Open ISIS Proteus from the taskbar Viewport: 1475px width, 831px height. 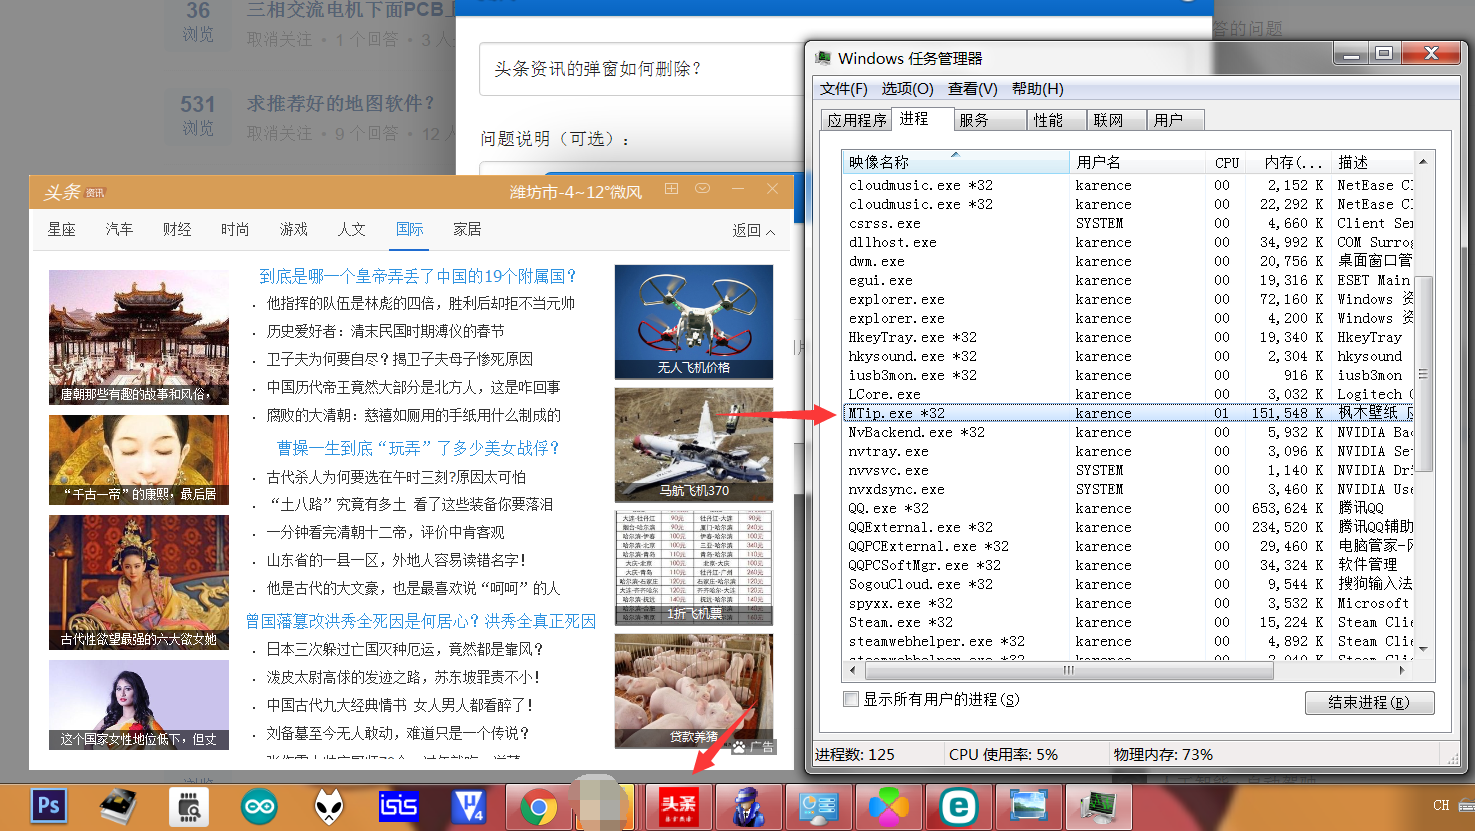tap(399, 805)
